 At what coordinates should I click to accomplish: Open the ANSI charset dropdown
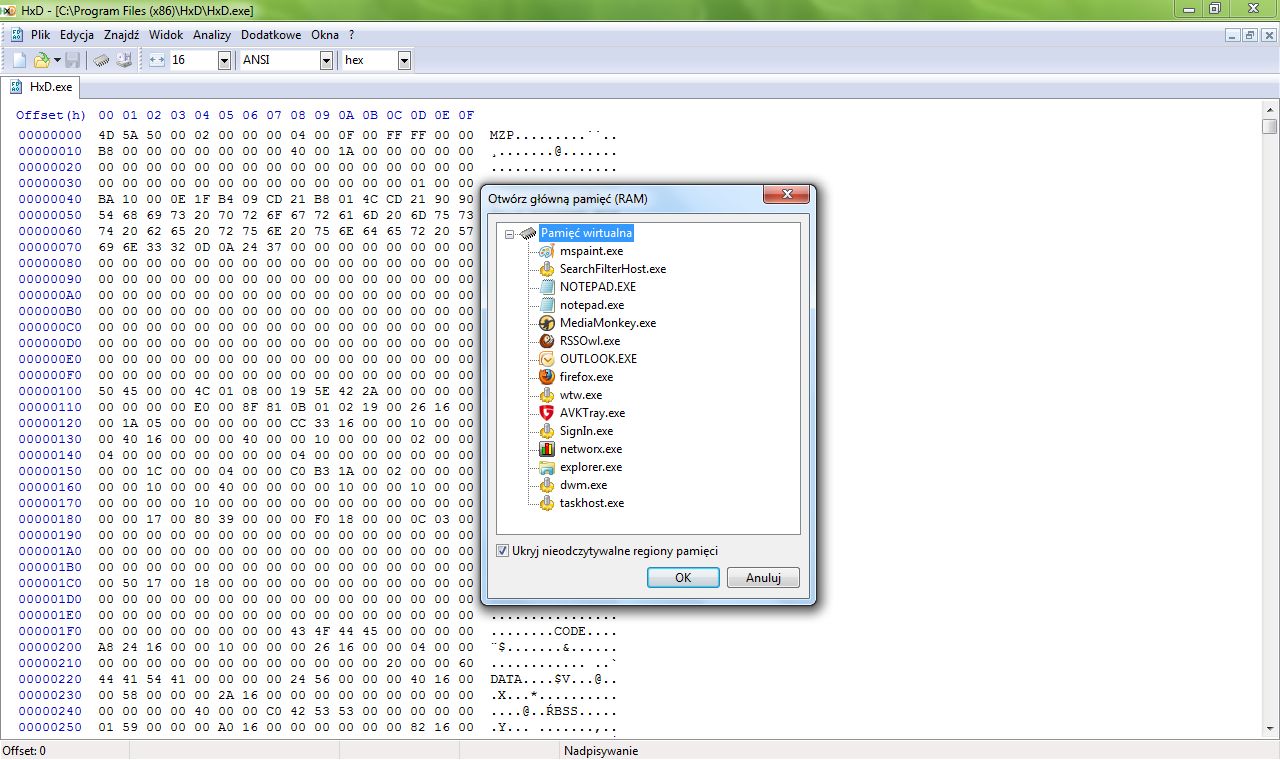coord(326,60)
